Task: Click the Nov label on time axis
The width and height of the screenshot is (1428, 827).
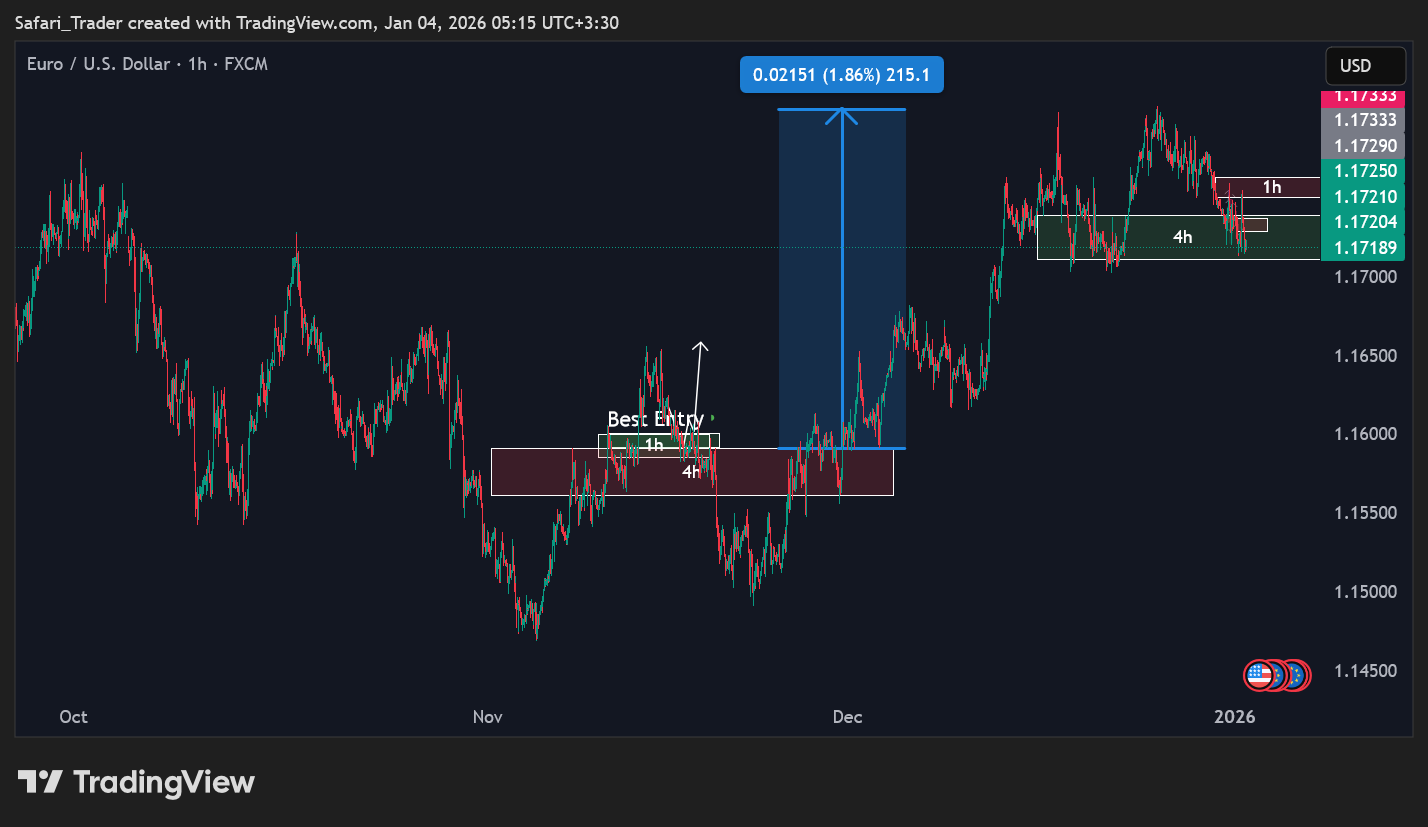Action: point(487,716)
